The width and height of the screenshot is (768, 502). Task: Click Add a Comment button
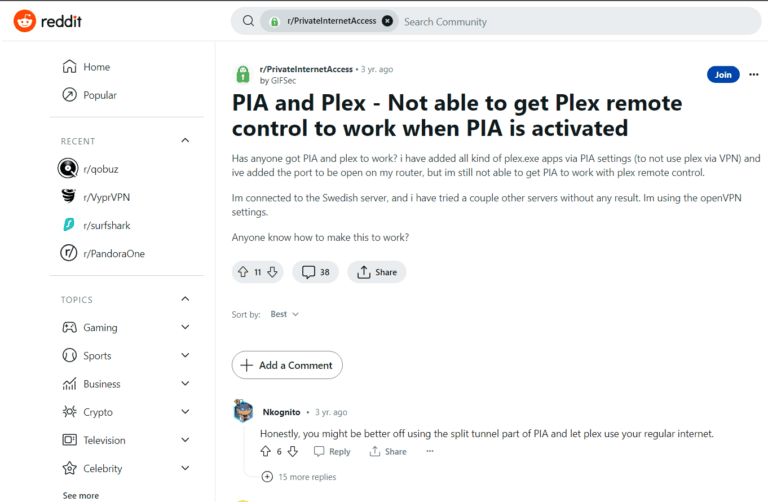click(x=287, y=365)
